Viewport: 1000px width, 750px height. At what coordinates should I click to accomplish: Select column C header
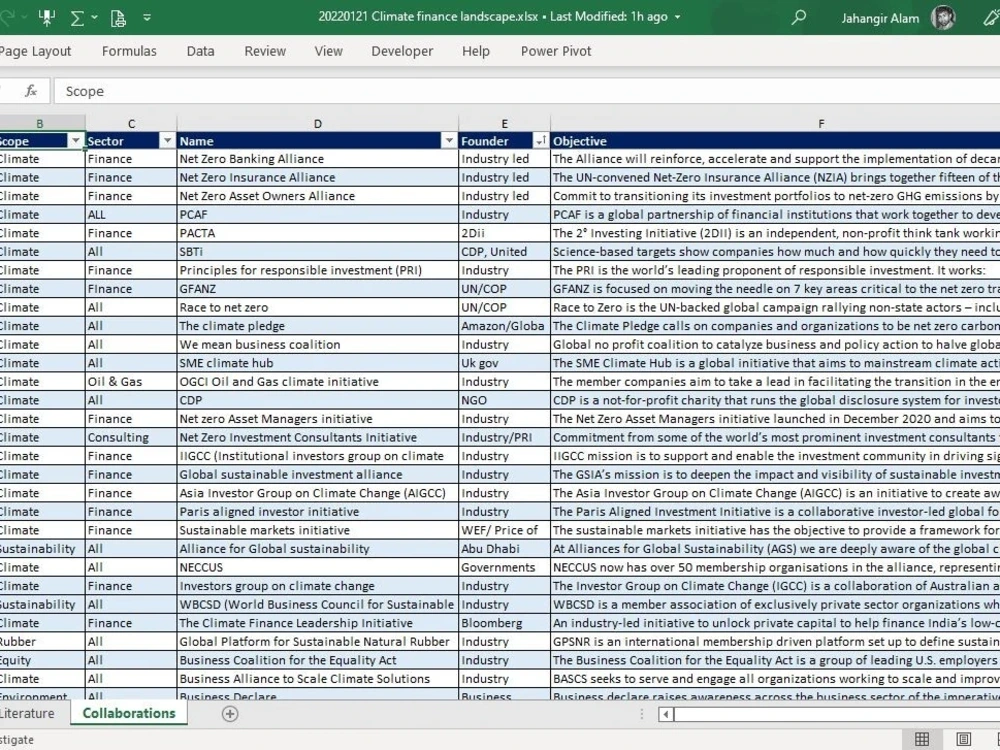click(x=131, y=124)
